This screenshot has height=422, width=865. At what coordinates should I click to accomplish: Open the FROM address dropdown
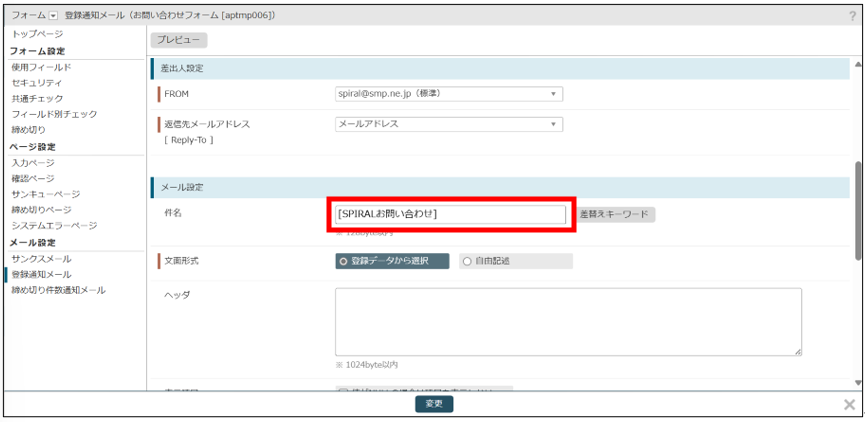pyautogui.click(x=449, y=94)
